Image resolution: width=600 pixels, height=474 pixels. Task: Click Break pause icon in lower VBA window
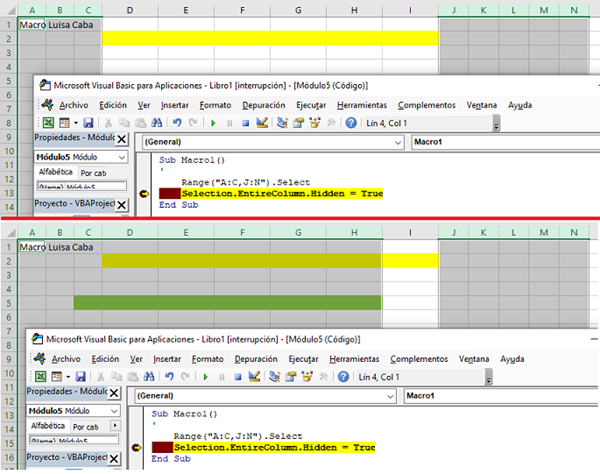click(x=222, y=376)
